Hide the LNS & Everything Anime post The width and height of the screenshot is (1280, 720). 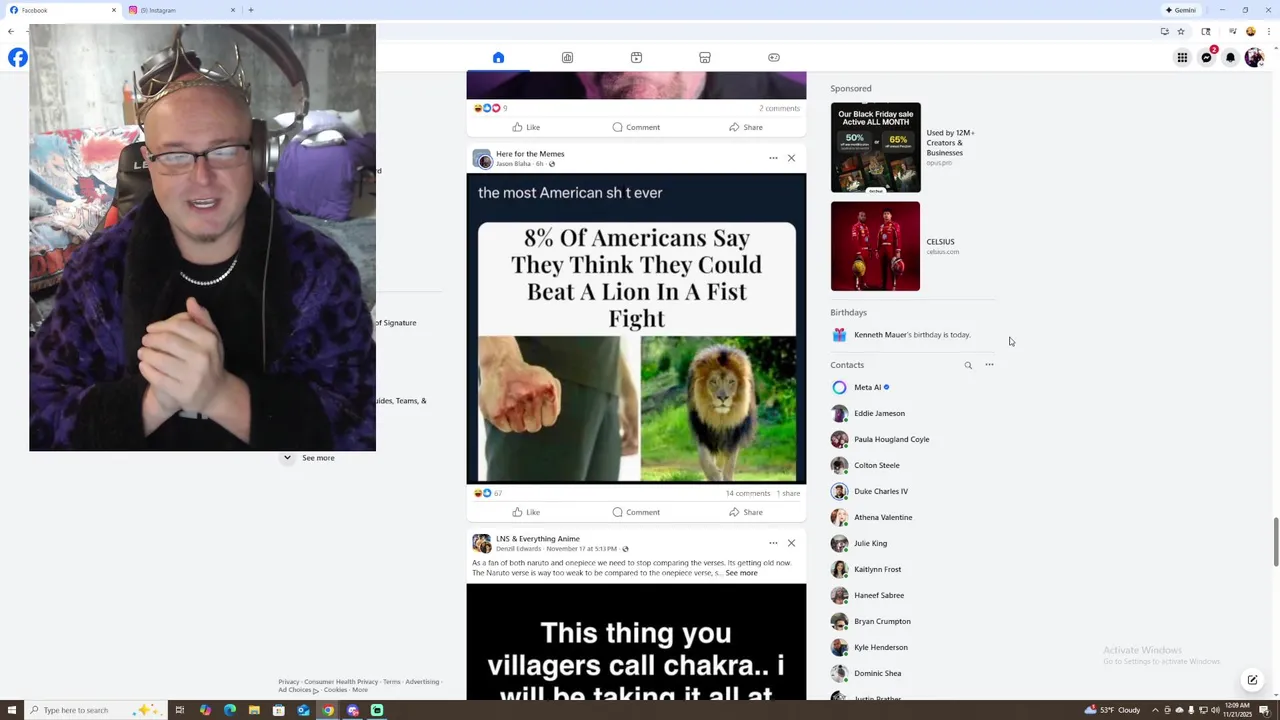(791, 543)
